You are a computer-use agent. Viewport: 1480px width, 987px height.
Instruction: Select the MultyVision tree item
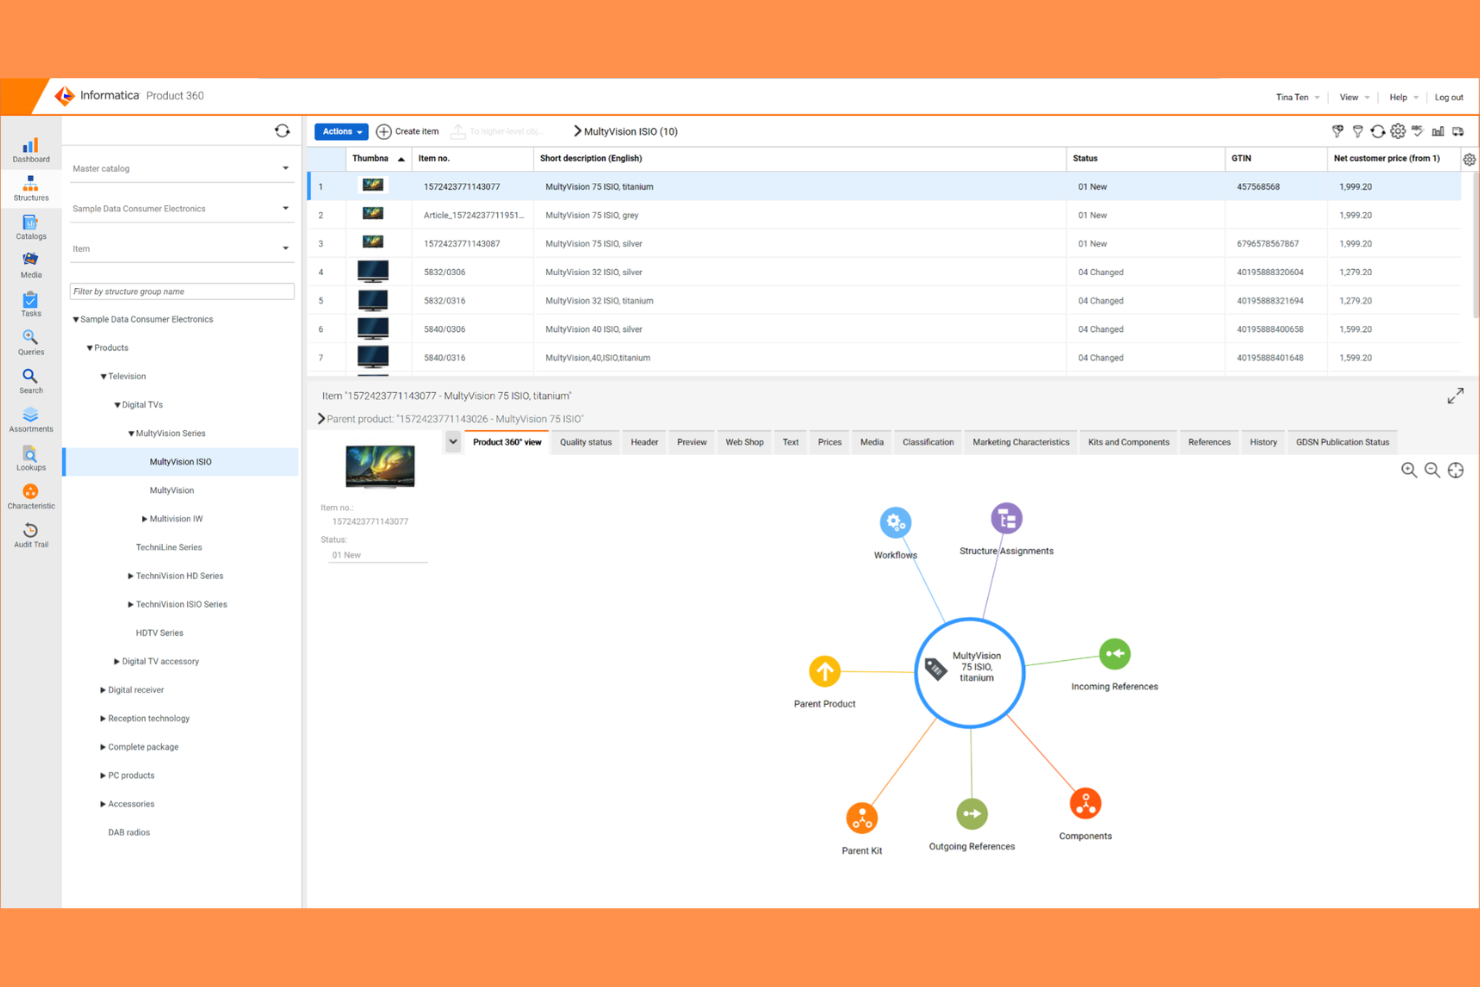(x=172, y=491)
